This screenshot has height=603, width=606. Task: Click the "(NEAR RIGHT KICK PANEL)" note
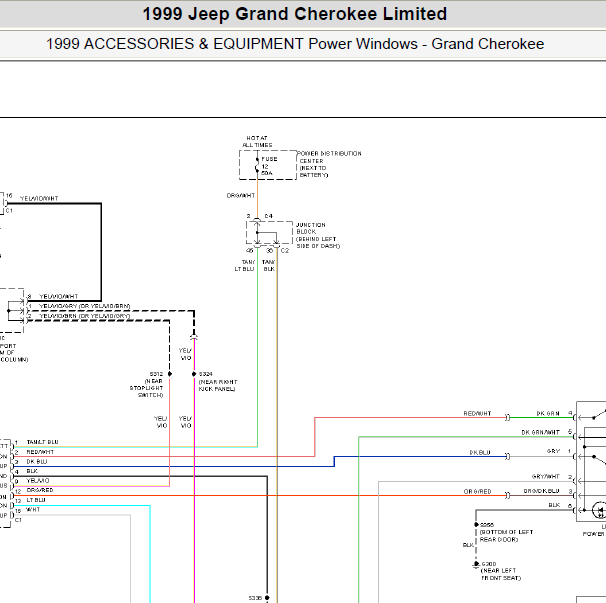point(218,385)
